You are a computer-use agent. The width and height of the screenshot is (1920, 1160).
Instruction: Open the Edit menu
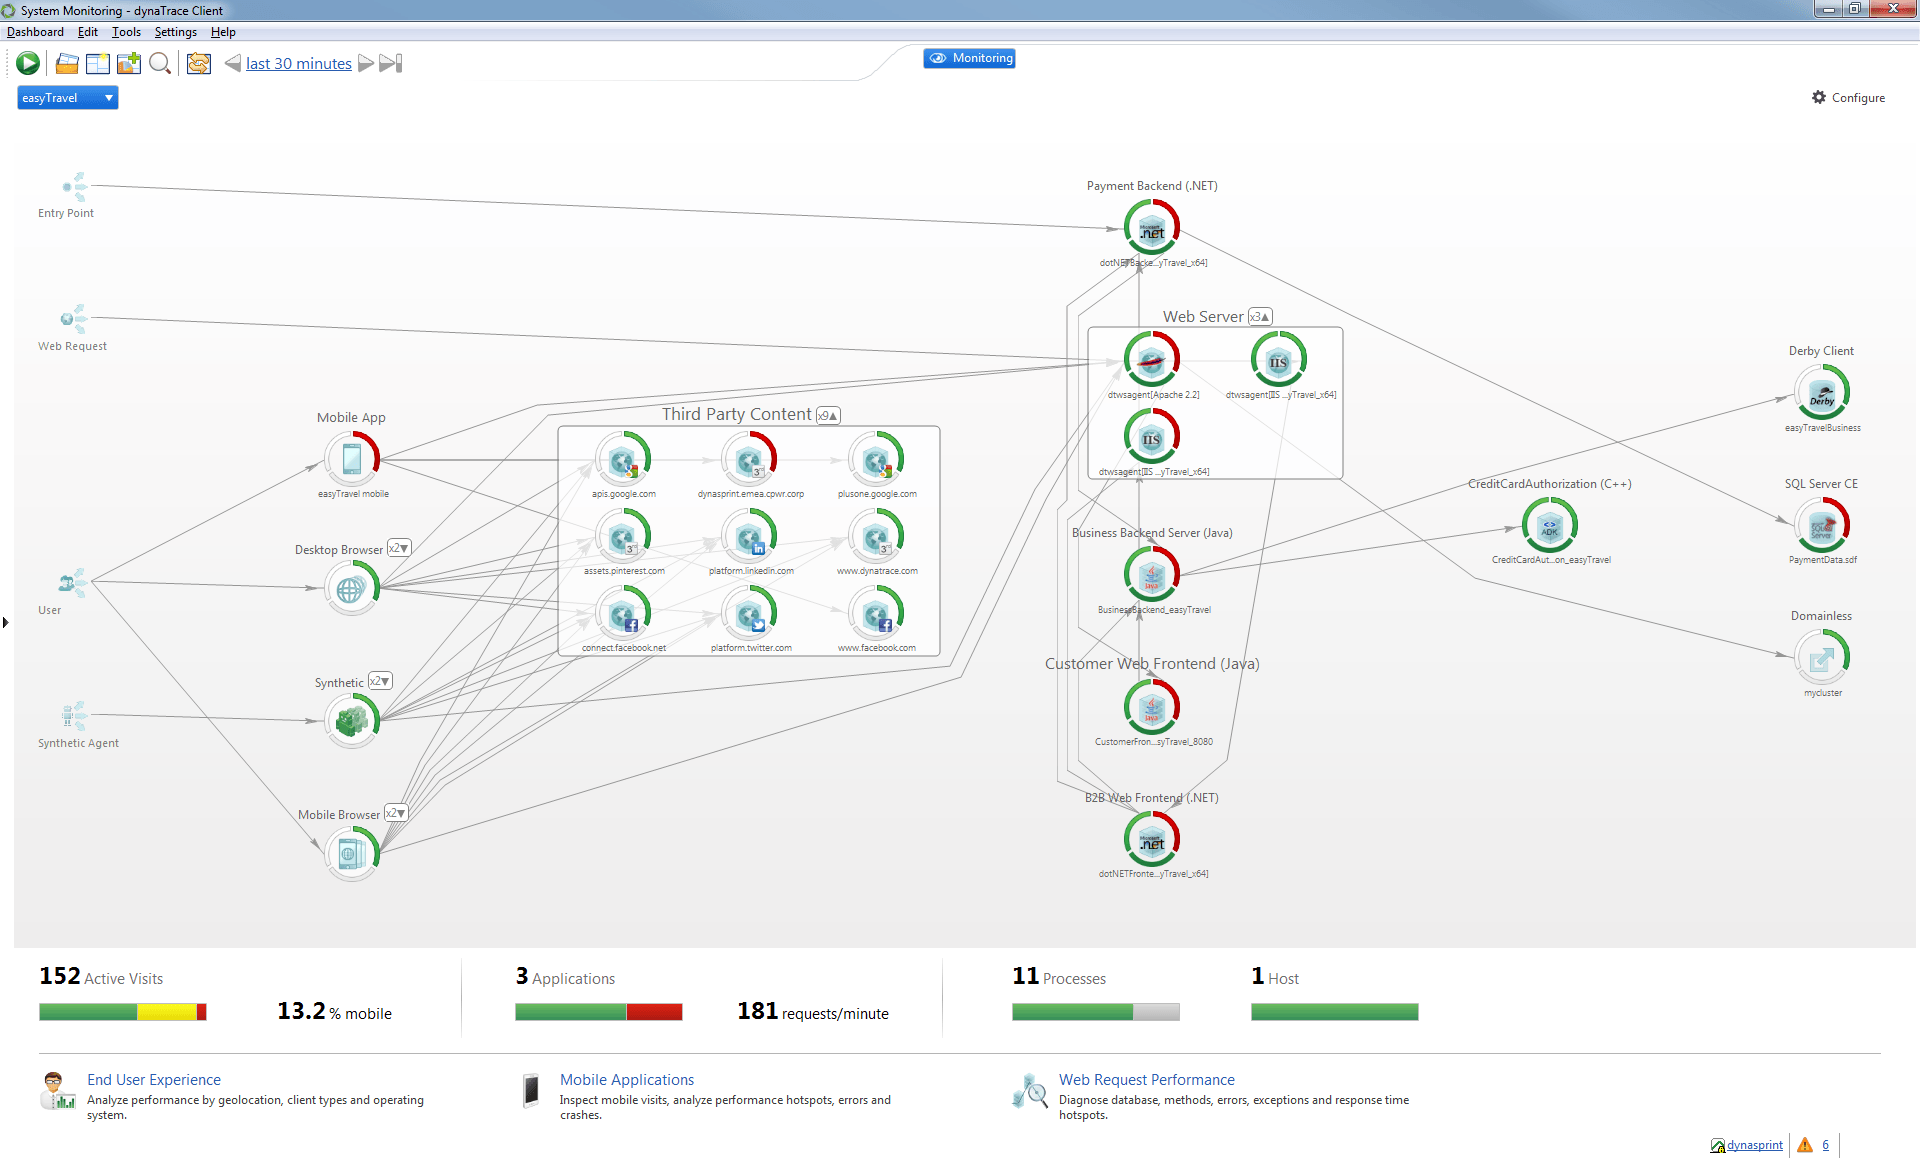pyautogui.click(x=88, y=32)
